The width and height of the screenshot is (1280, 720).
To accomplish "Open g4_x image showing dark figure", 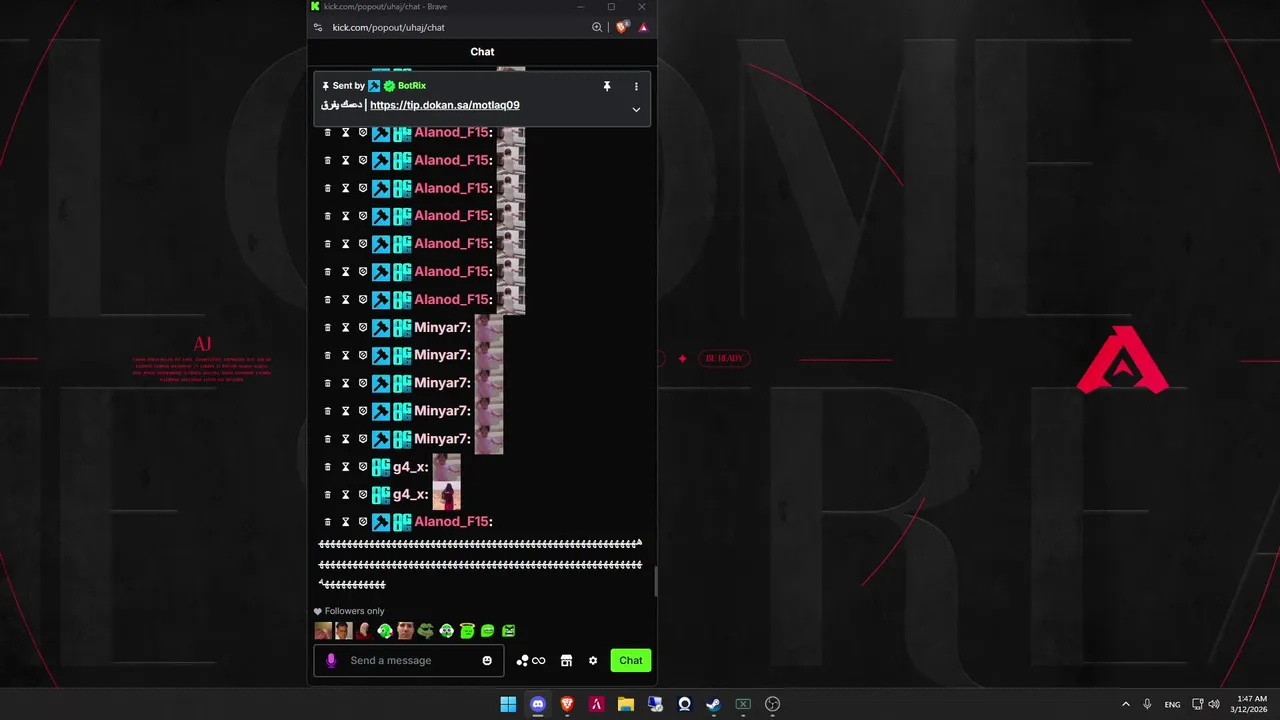I will 447,495.
